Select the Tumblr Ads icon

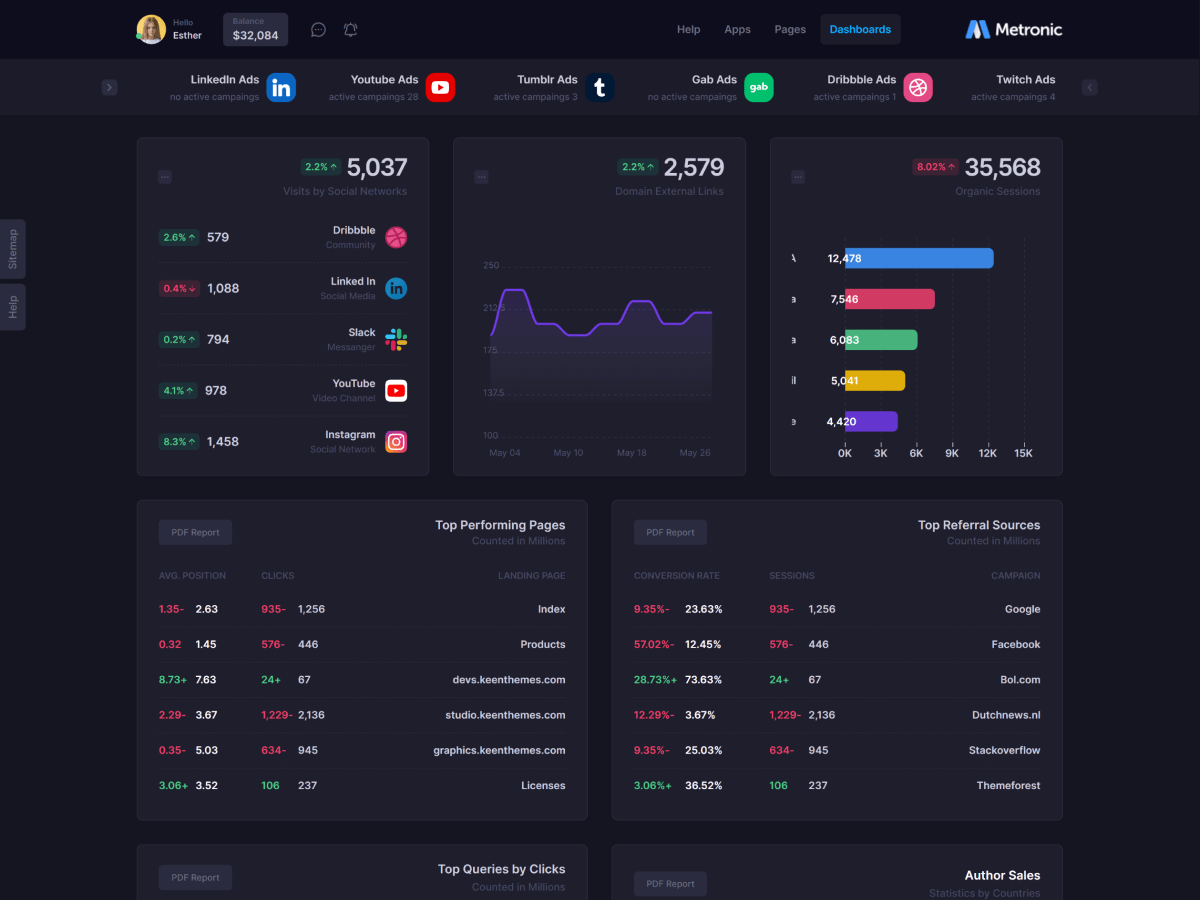click(x=599, y=88)
